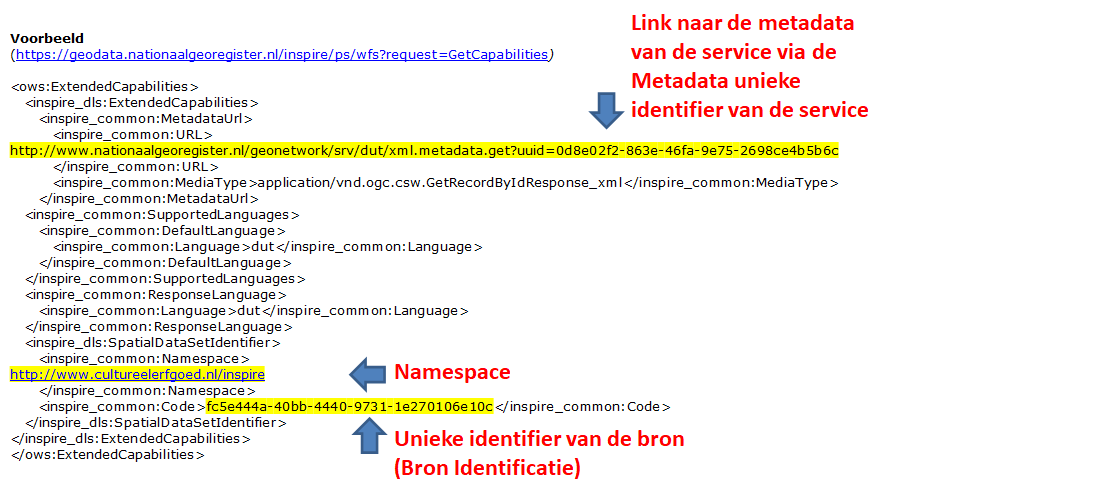Click the opening inspire_common:ResponseLanguage tag
Viewport: 1106px width, 500px height.
(156, 294)
